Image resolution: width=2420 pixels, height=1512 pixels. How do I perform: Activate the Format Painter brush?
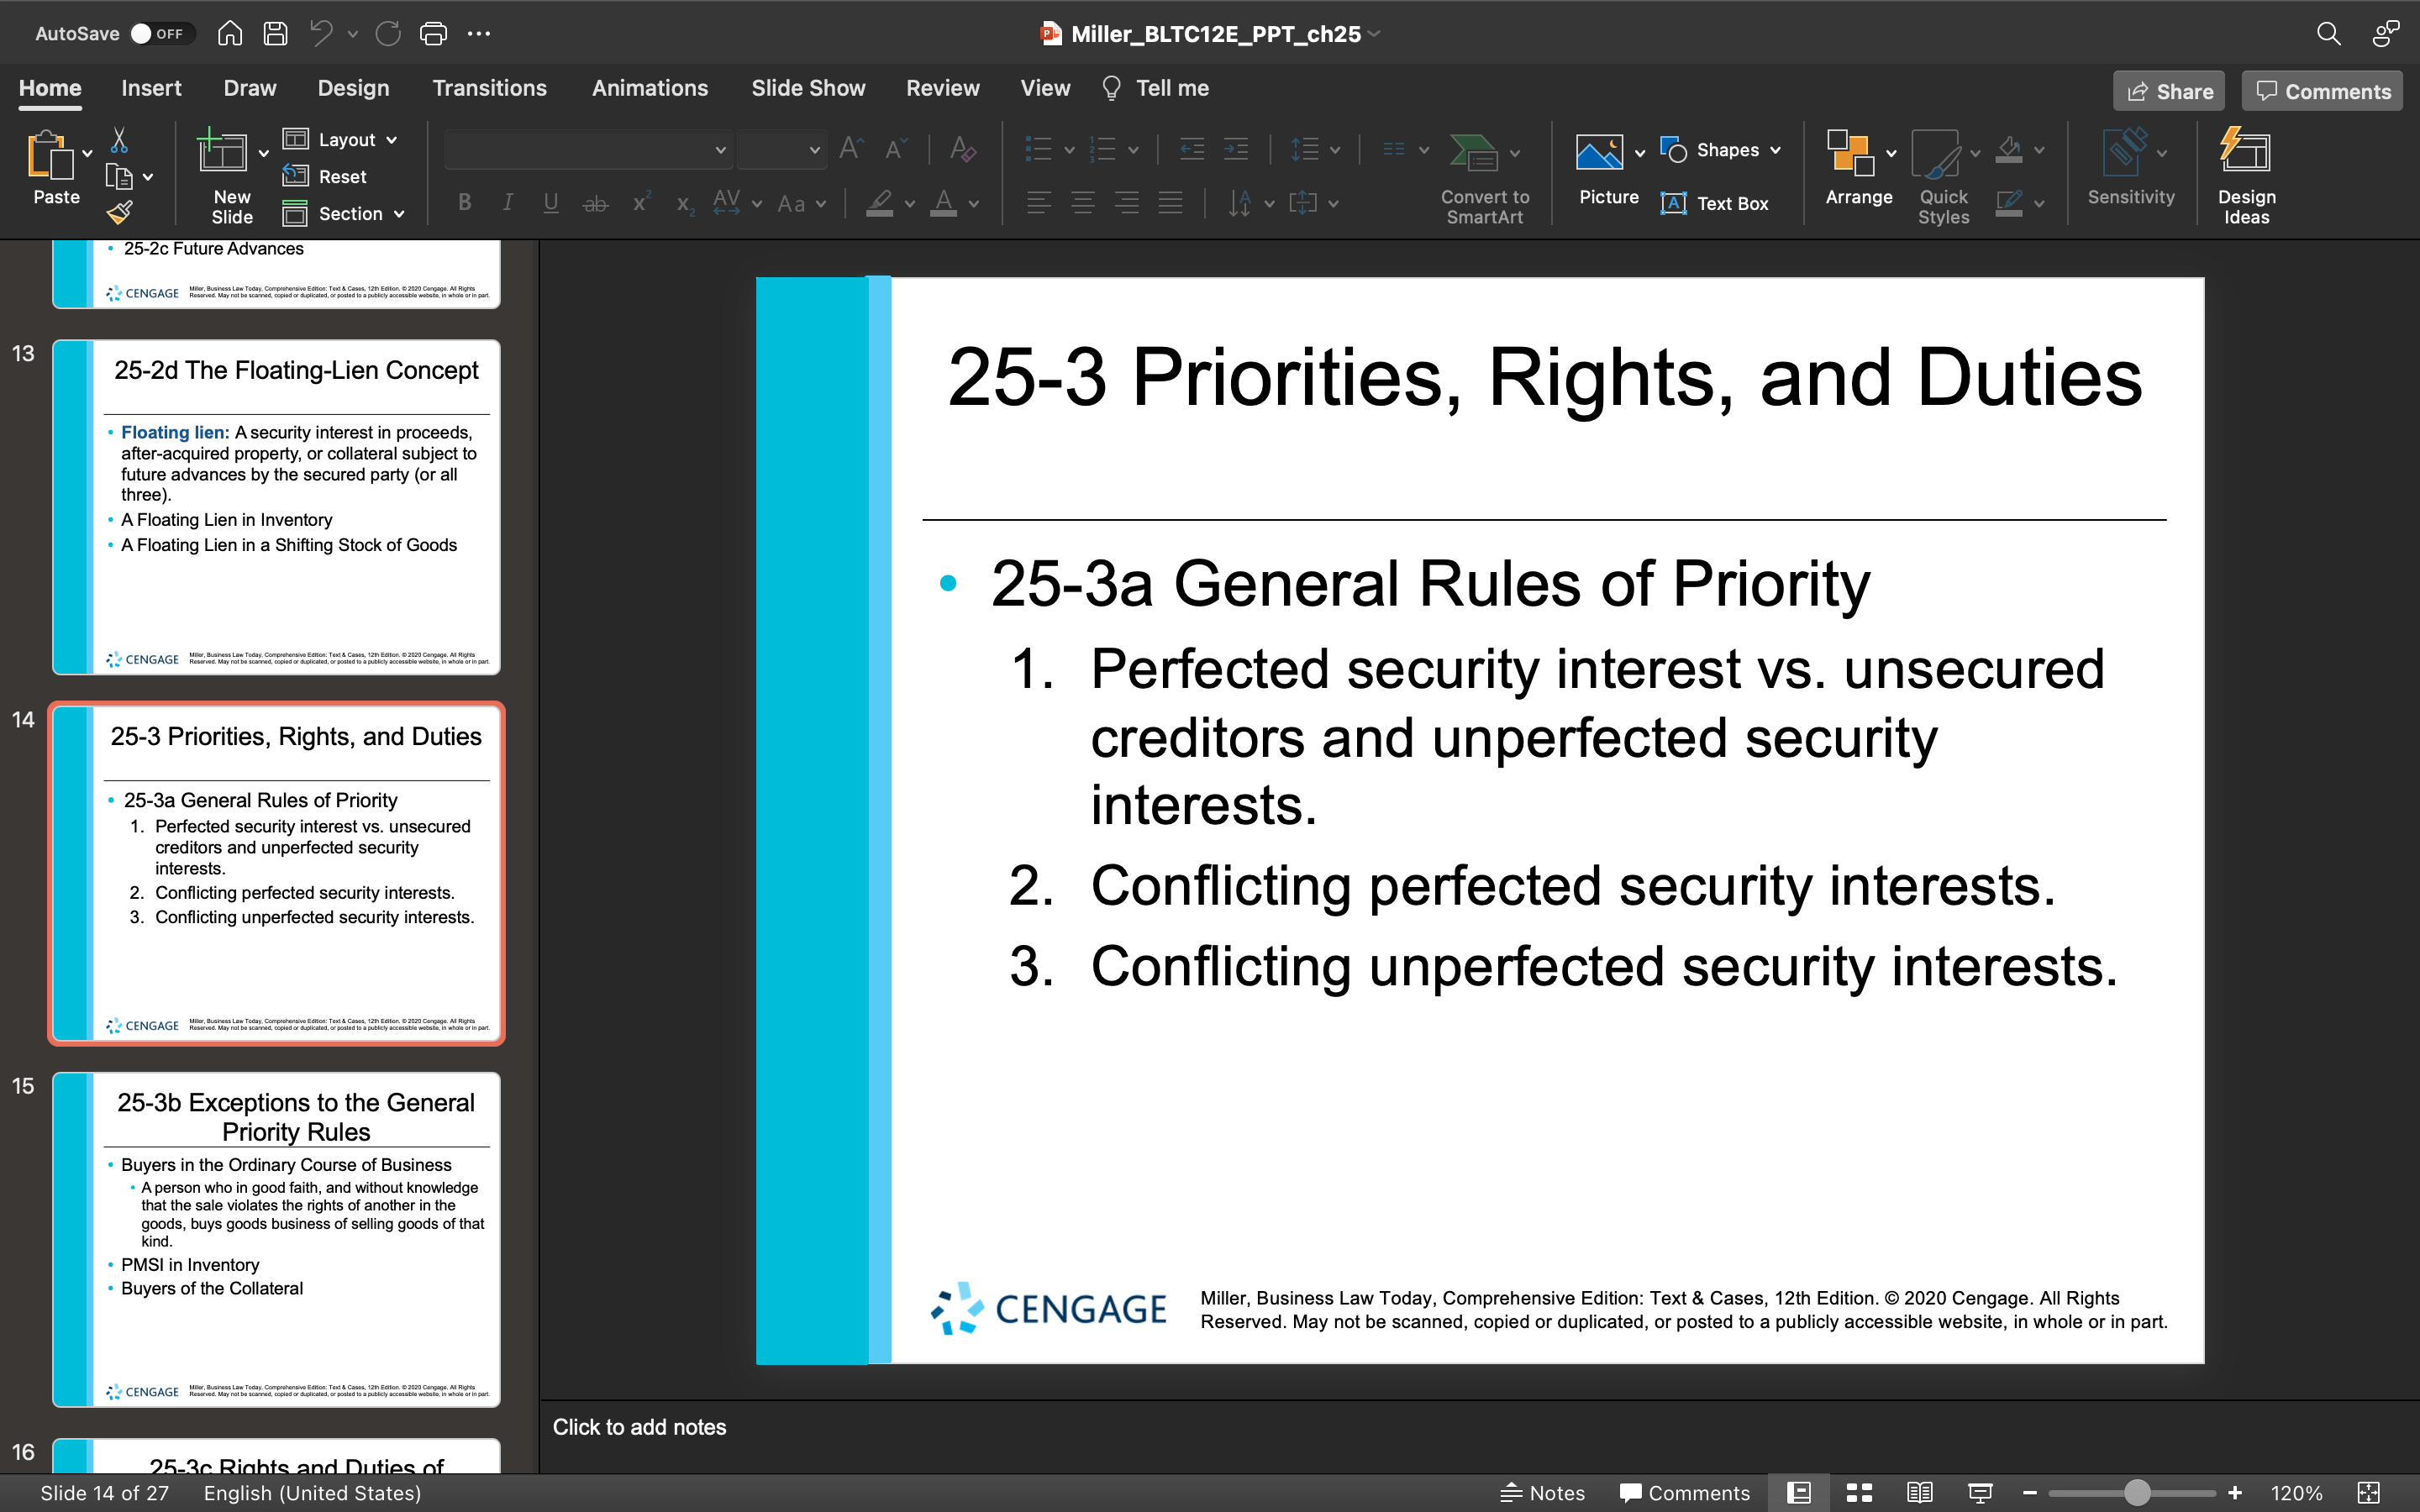(x=119, y=212)
